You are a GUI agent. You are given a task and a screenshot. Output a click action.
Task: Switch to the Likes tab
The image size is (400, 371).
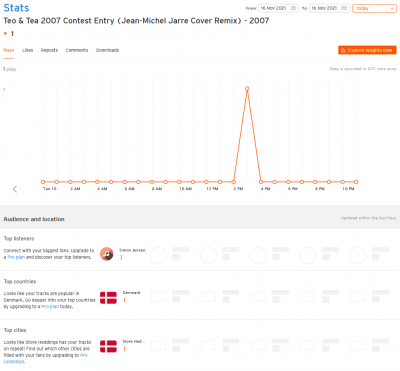28,50
